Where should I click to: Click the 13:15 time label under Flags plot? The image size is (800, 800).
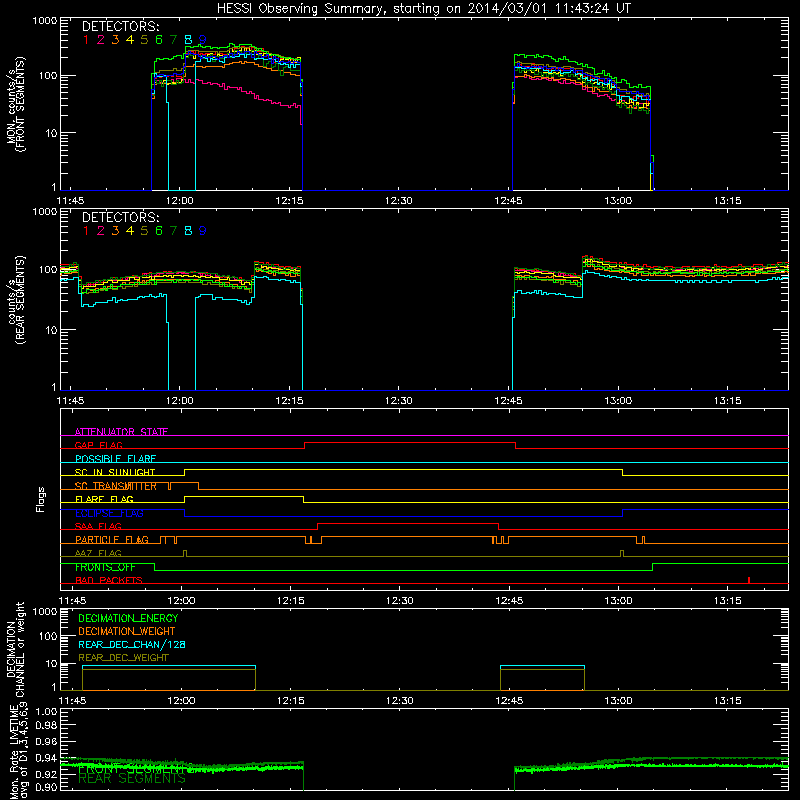coord(728,601)
